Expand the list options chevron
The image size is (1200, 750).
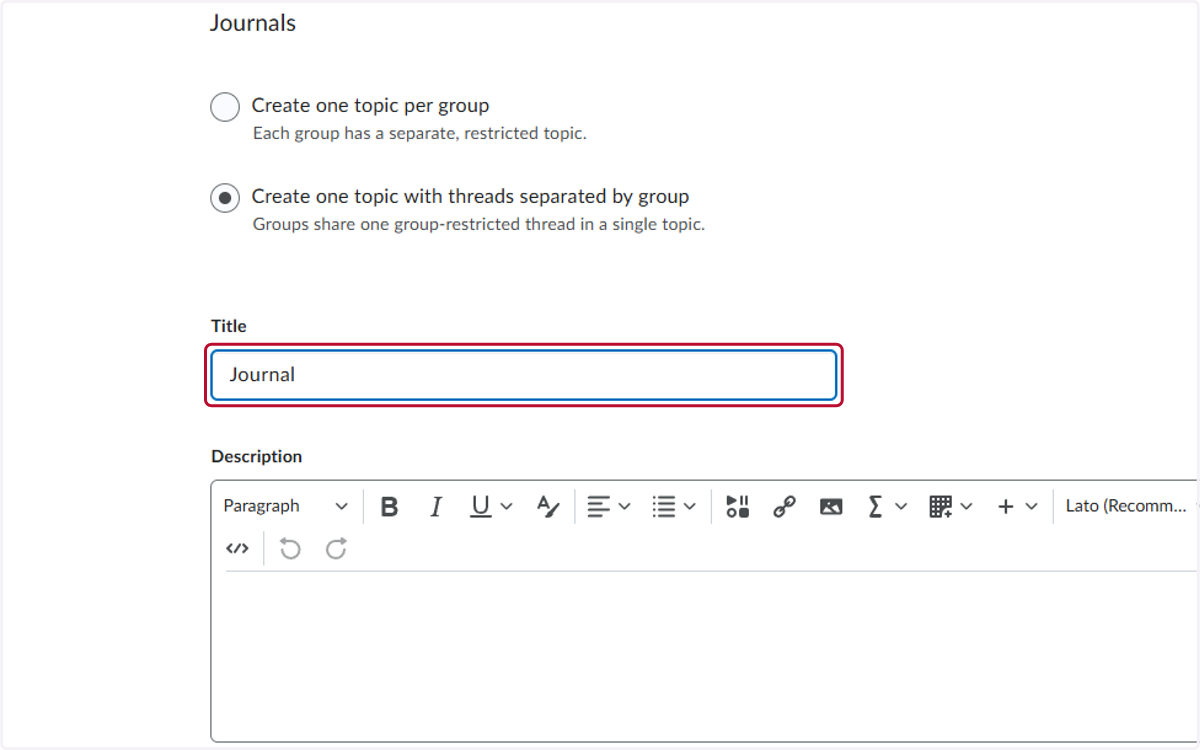[x=690, y=507]
